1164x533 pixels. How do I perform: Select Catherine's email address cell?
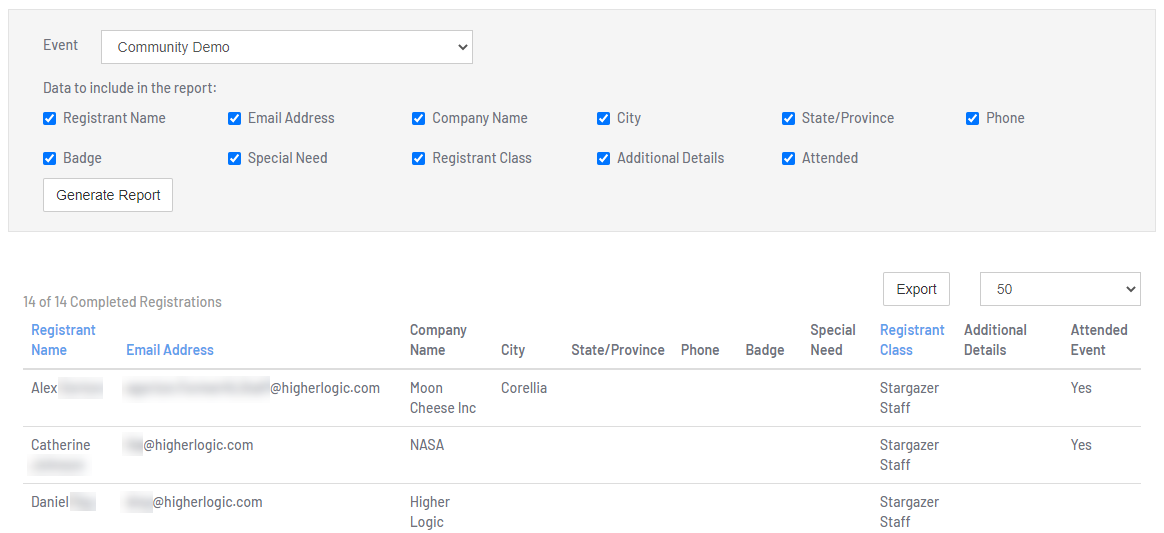pyautogui.click(x=190, y=445)
